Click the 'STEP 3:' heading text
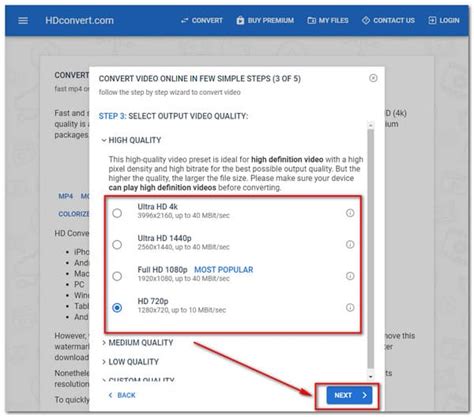The width and height of the screenshot is (474, 417). pyautogui.click(x=112, y=116)
